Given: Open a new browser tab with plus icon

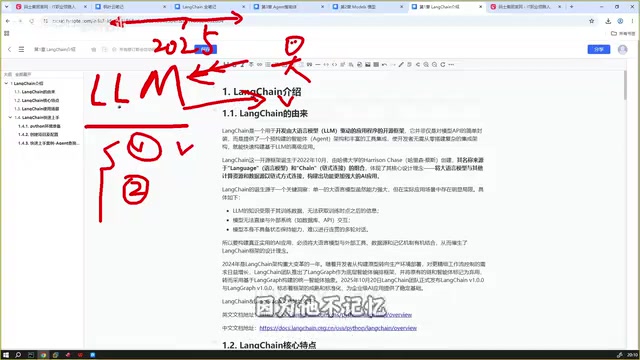Looking at the screenshot, I should click(x=571, y=7).
